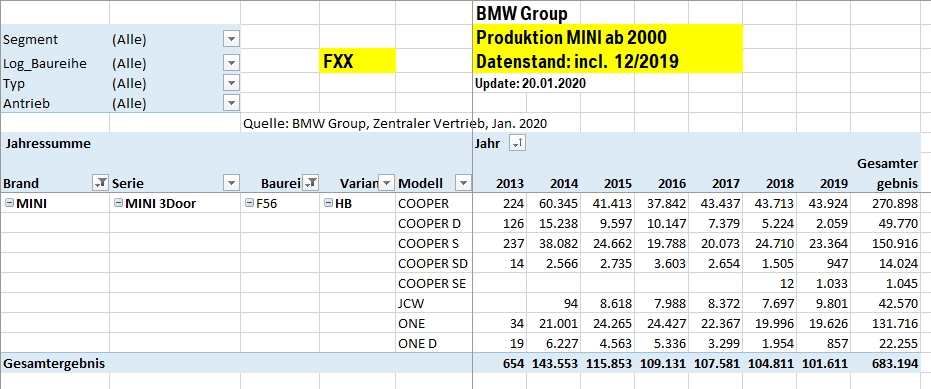The image size is (931, 389).
Task: Select the yellow FXX cell
Action: click(357, 61)
